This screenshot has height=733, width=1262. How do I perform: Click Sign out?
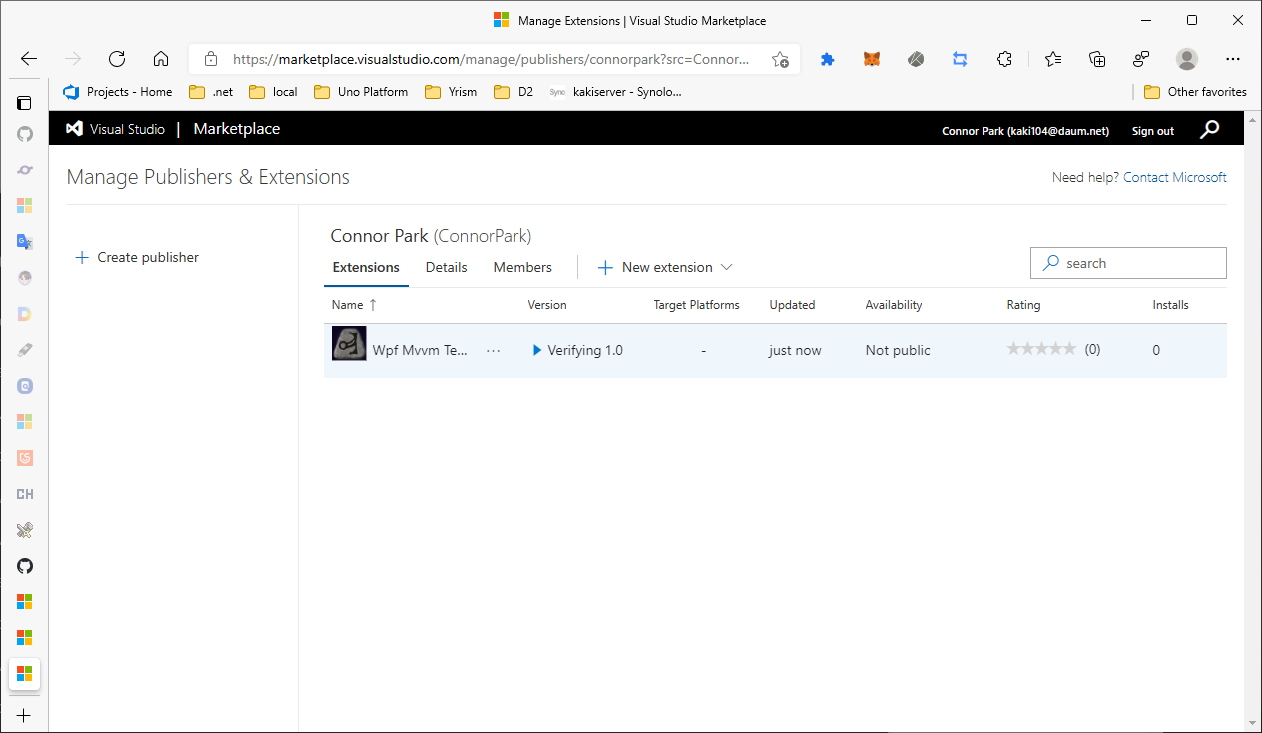1153,131
